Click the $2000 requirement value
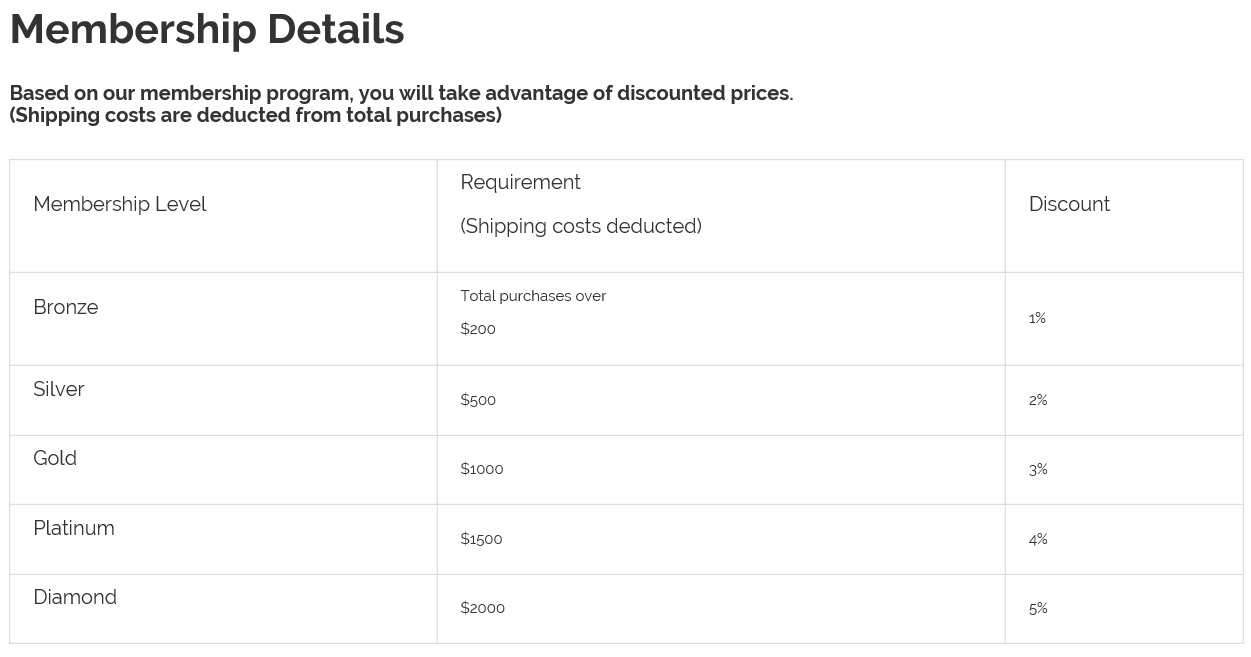1251x657 pixels. [482, 608]
